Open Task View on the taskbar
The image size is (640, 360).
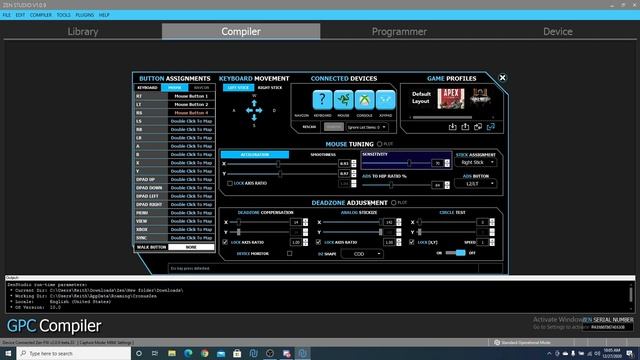click(155, 353)
